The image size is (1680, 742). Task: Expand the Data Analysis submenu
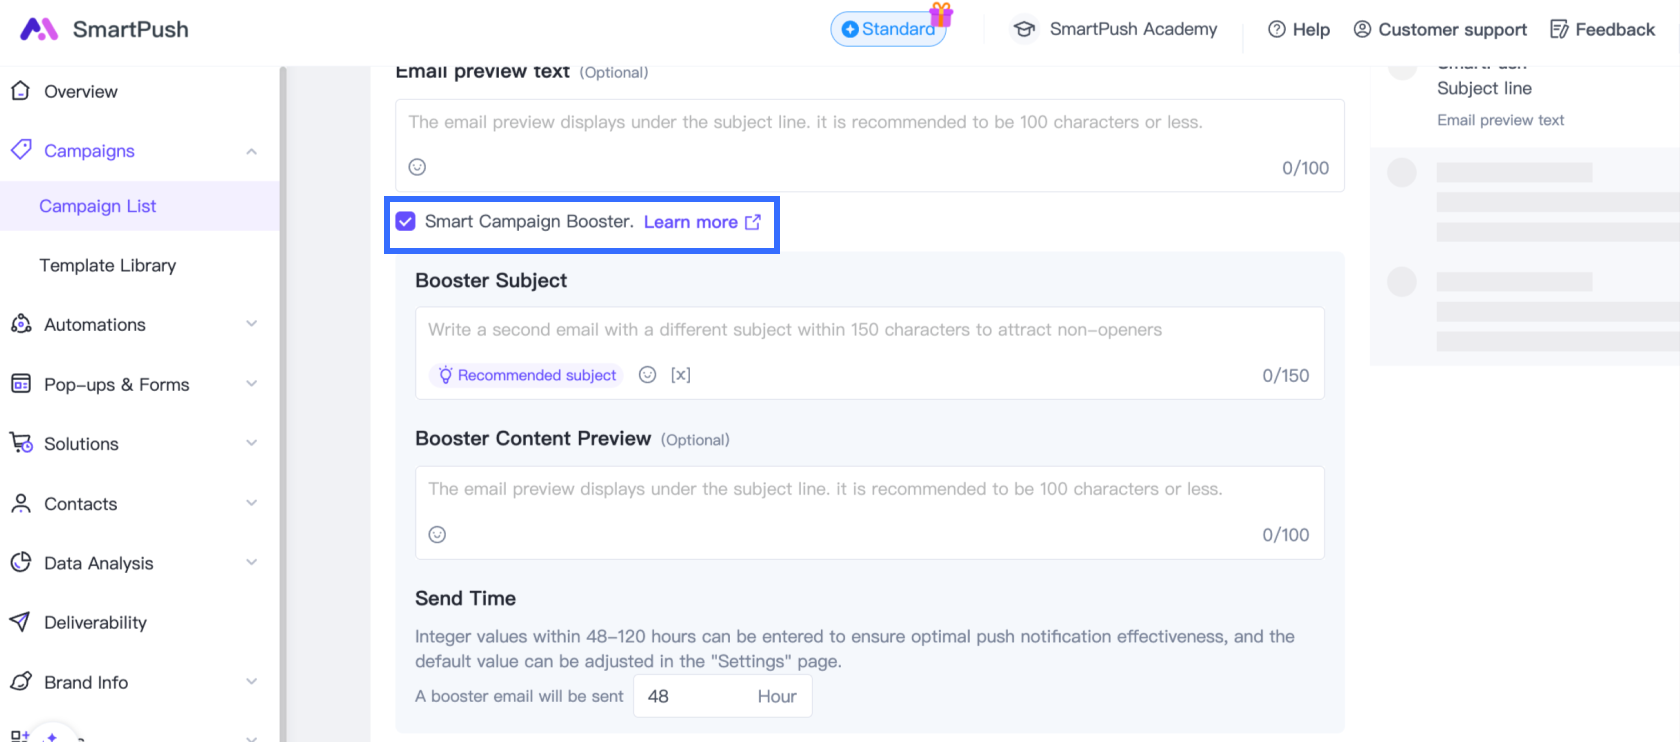coord(251,562)
